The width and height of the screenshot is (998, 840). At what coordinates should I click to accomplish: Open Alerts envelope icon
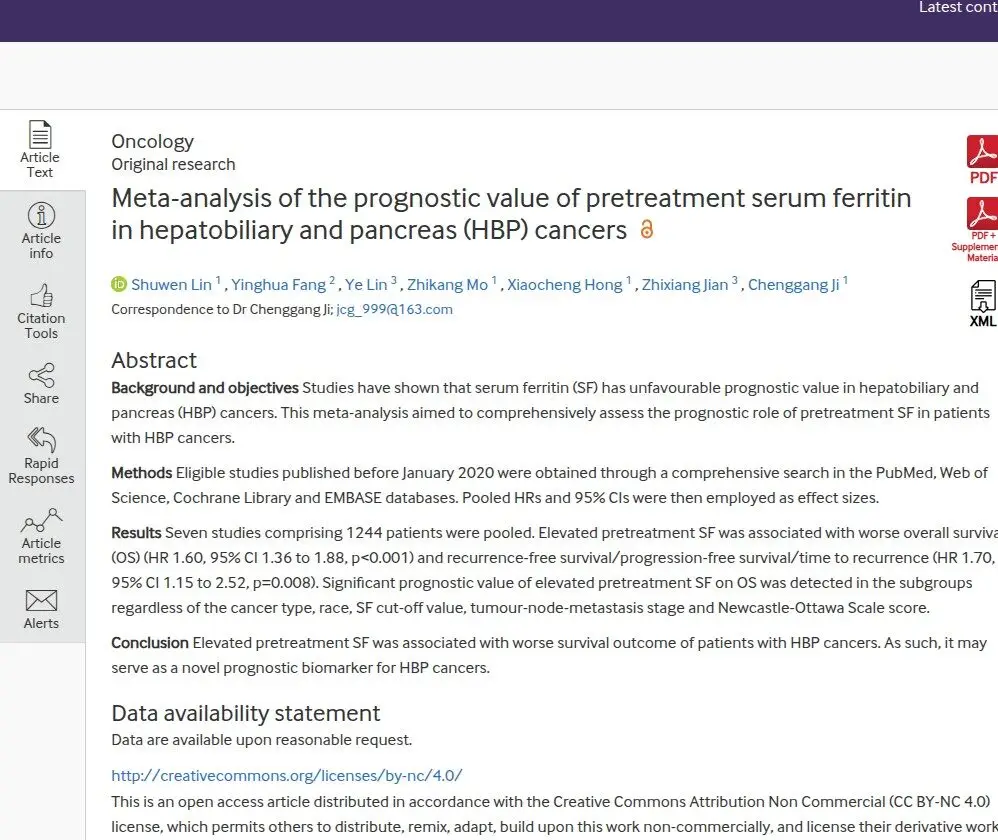coord(41,600)
